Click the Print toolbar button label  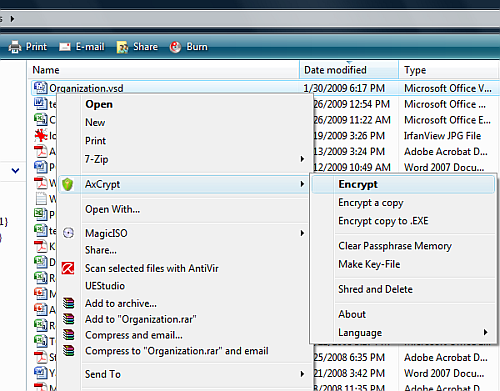click(36, 47)
